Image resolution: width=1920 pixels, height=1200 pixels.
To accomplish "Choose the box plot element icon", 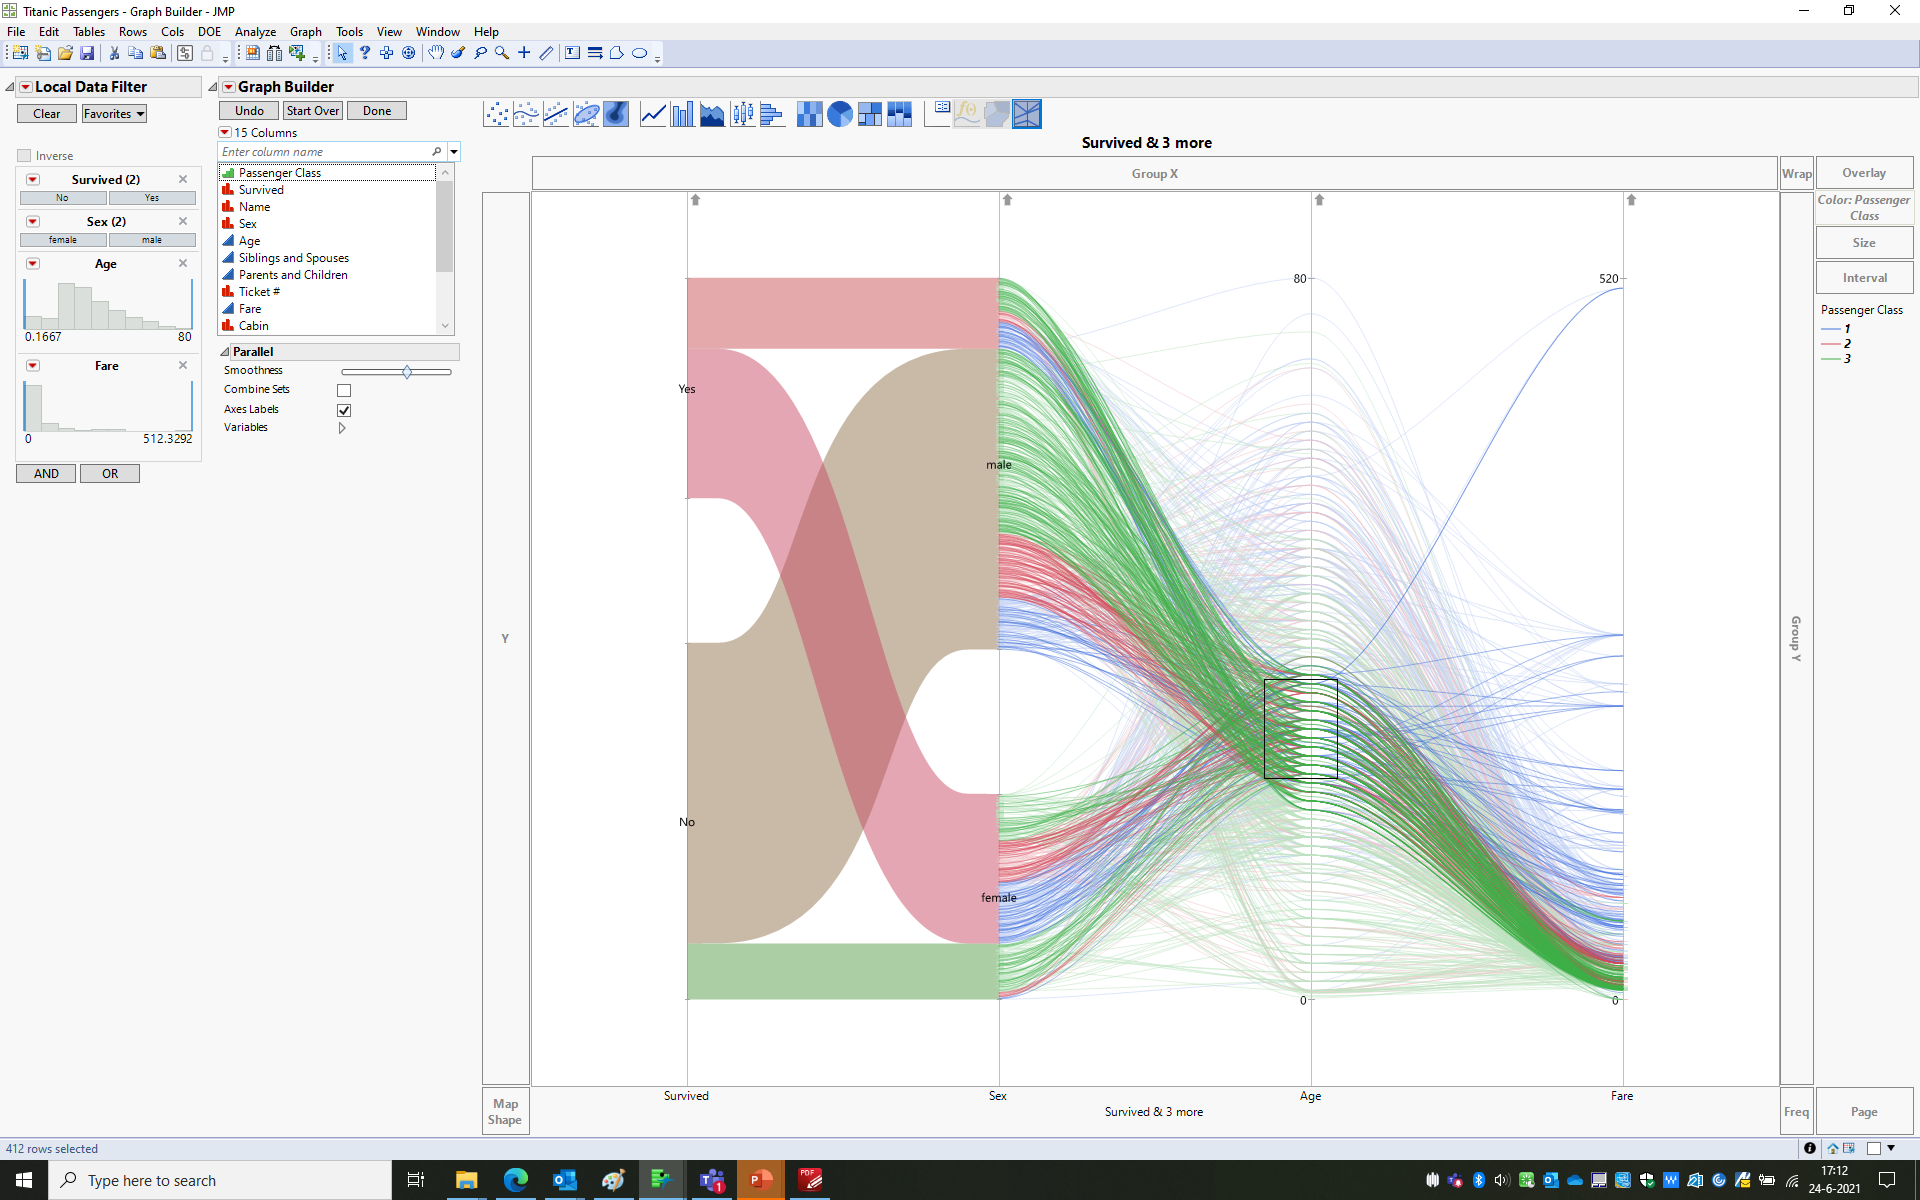I will [742, 114].
